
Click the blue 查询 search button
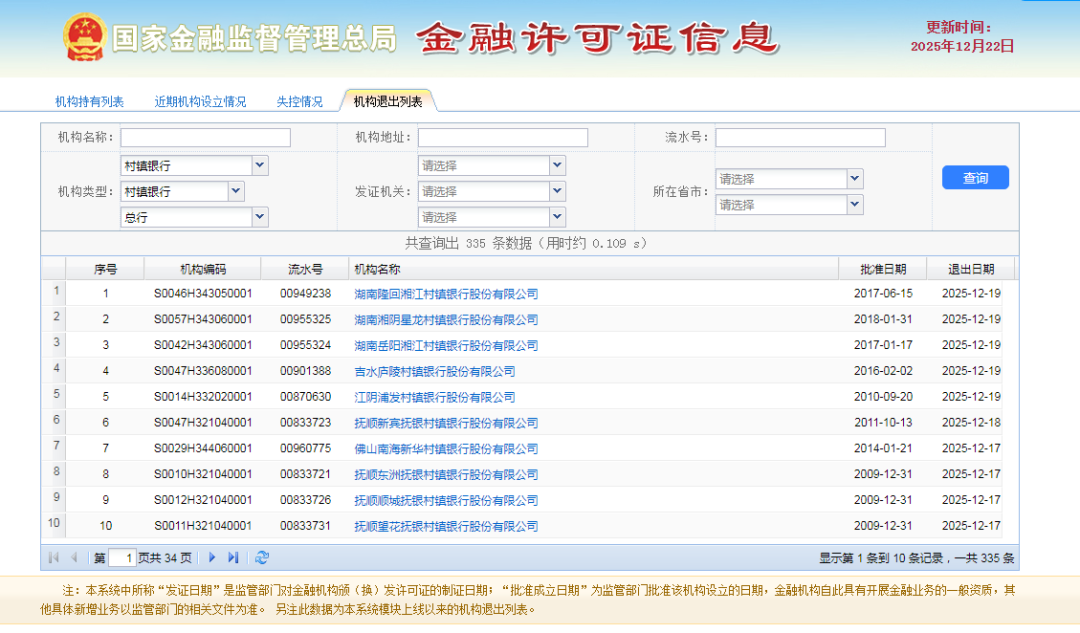(975, 178)
